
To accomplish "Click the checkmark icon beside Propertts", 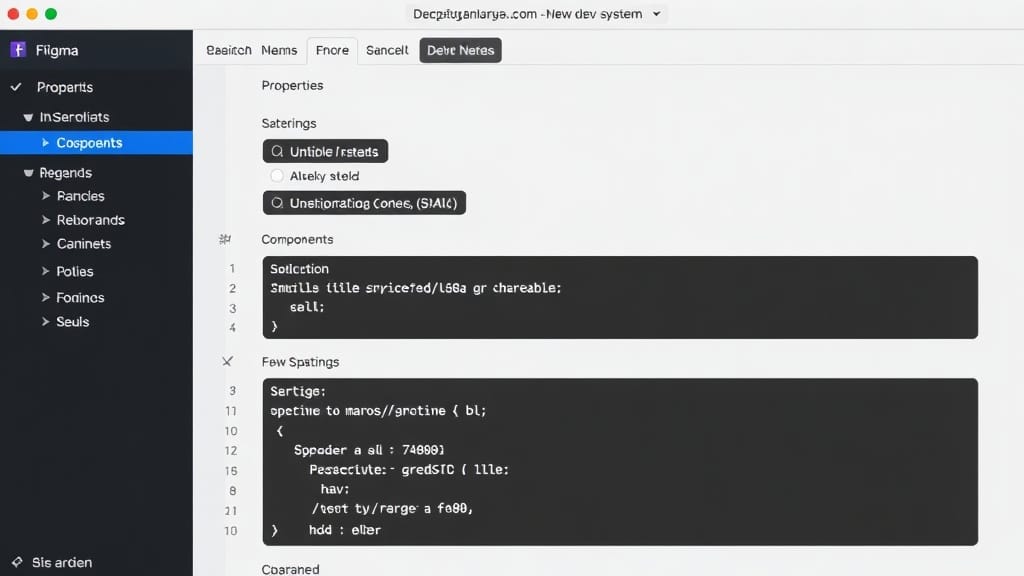I will 15,87.
